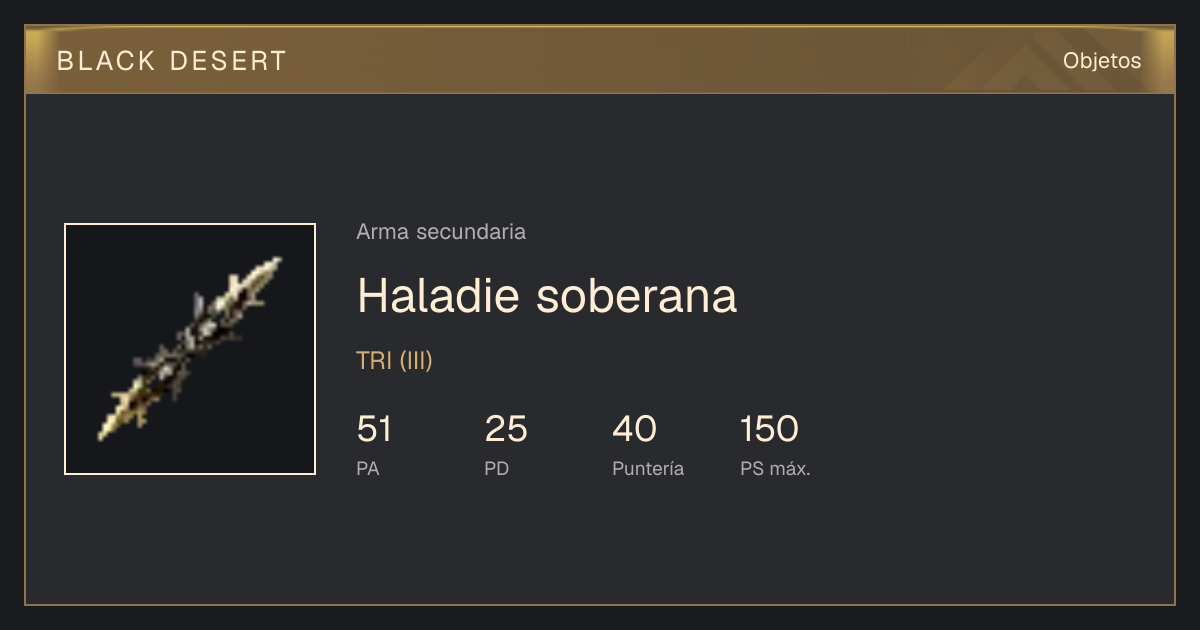Click the Puntería value 40
The image size is (1200, 630).
634,429
